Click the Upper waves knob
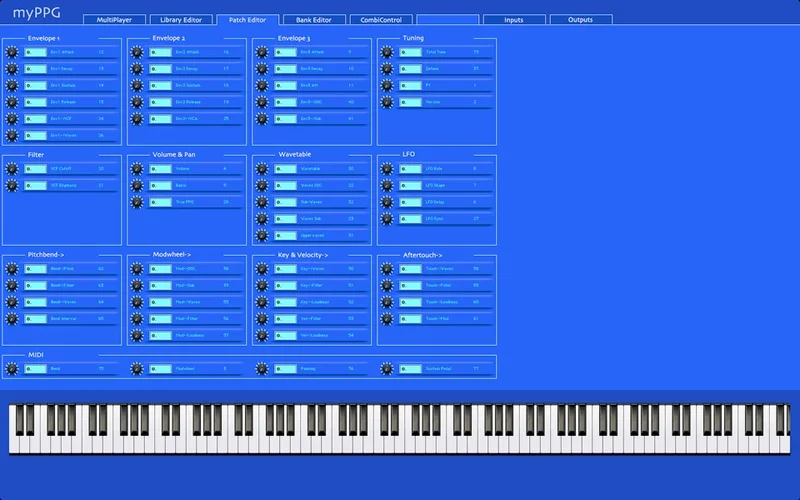The height and width of the screenshot is (500, 800). click(x=262, y=236)
